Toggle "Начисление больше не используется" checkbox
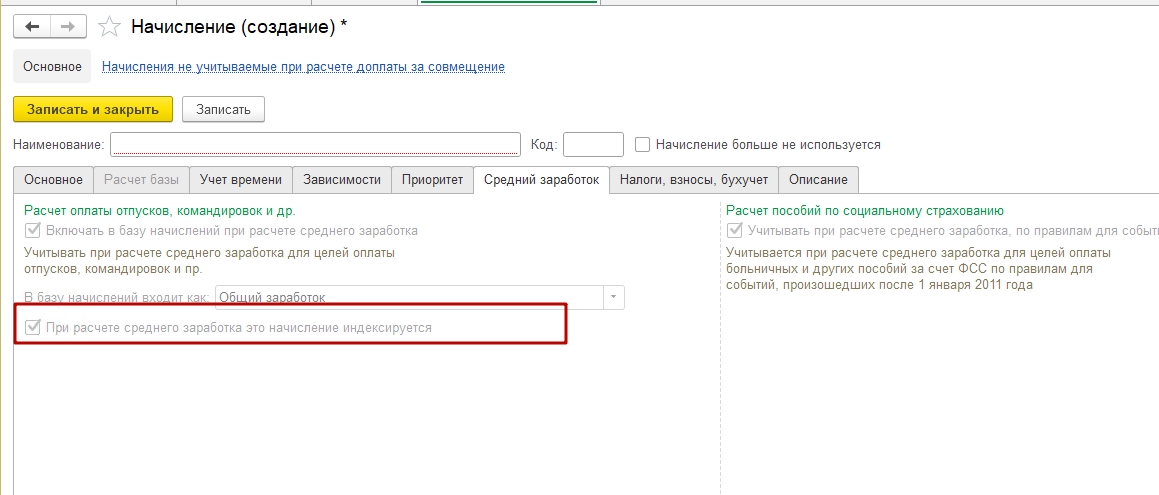This screenshot has width=1159, height=495. tap(643, 145)
